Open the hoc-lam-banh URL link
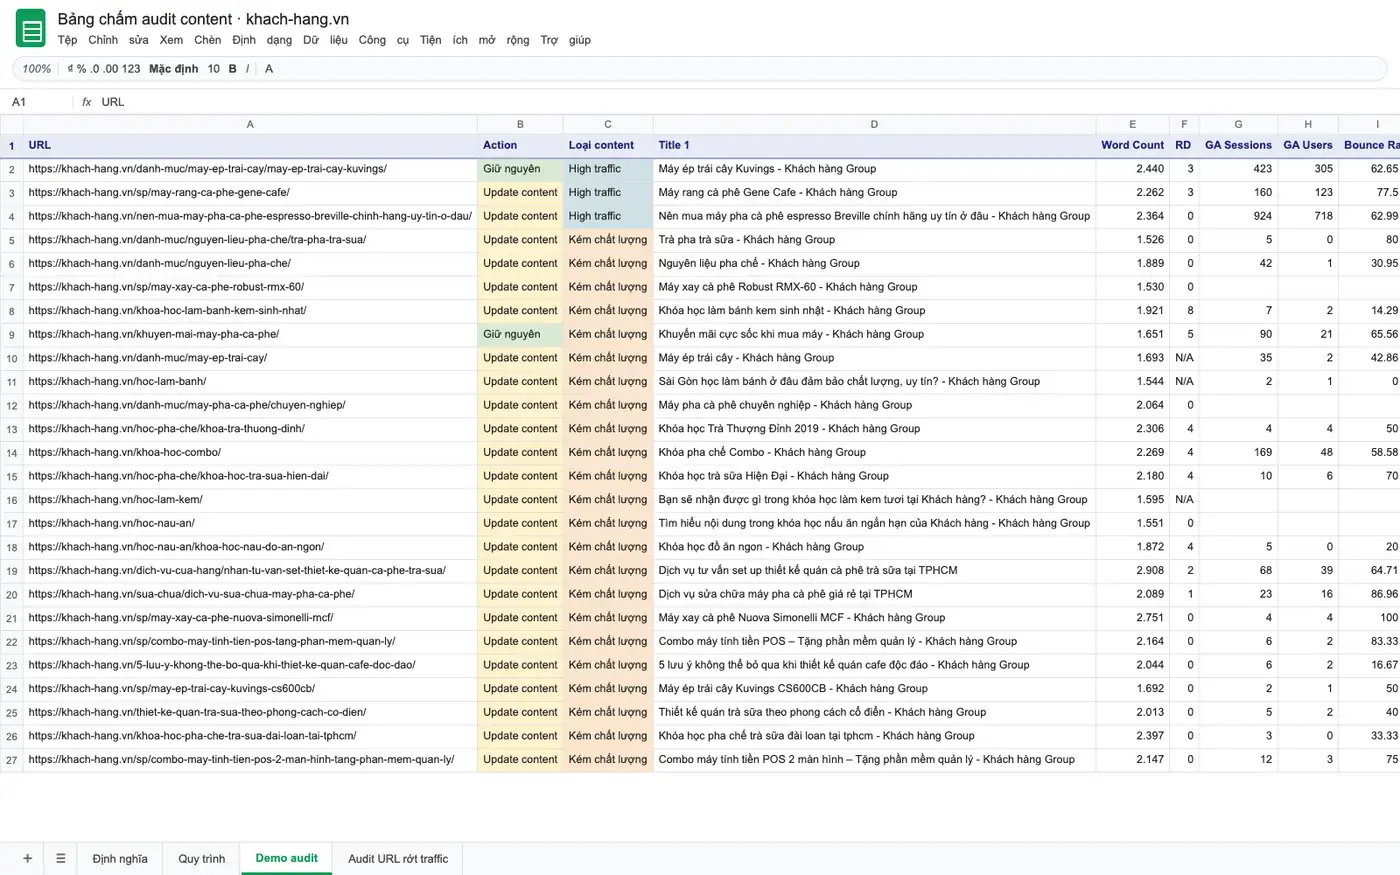The image size is (1400, 875). (117, 381)
